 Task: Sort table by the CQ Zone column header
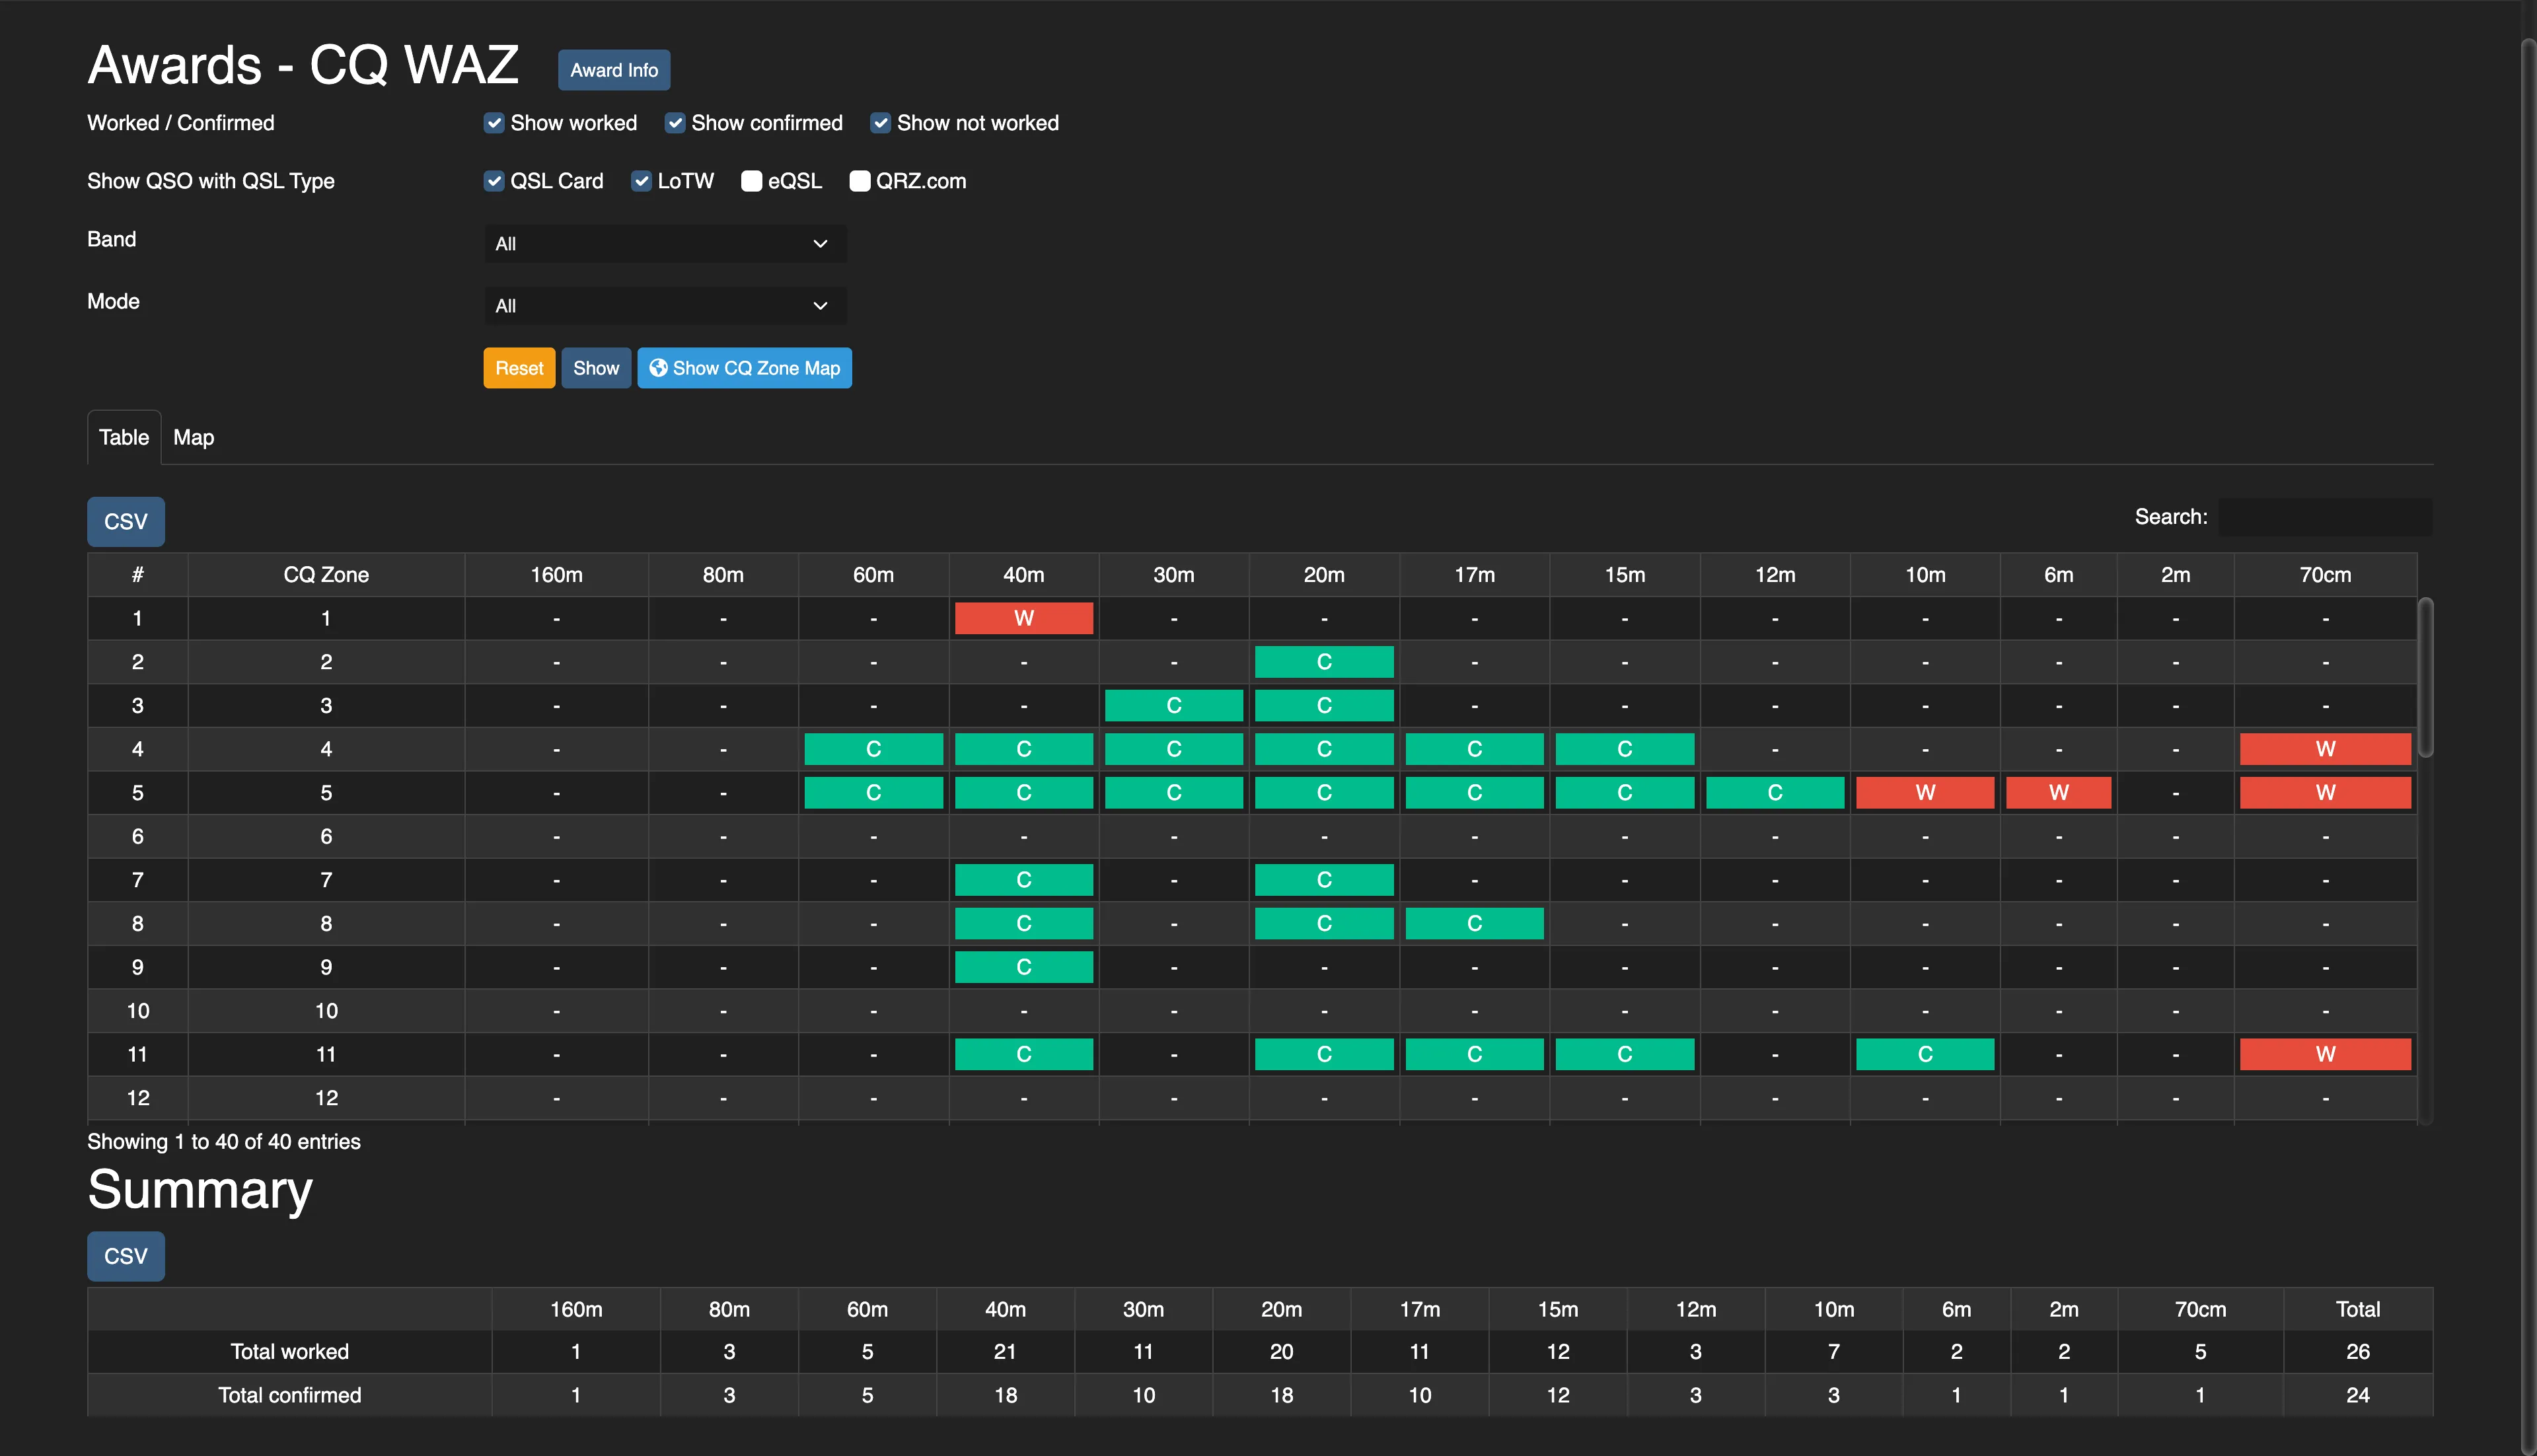(326, 575)
